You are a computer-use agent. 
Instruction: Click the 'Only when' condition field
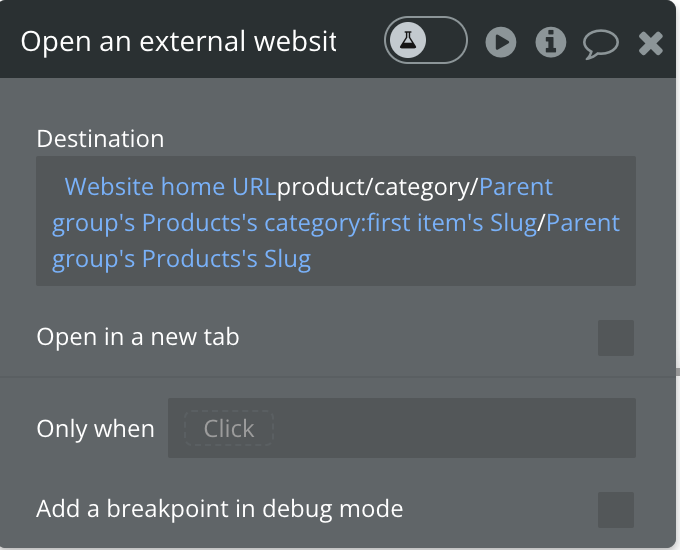coord(450,428)
